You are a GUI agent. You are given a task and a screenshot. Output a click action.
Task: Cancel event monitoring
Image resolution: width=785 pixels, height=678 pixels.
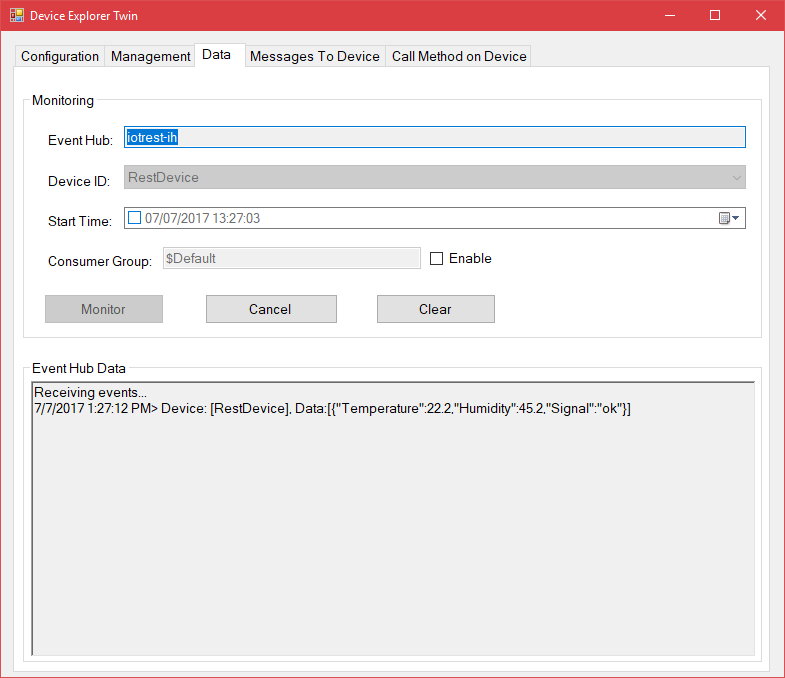[x=271, y=309]
